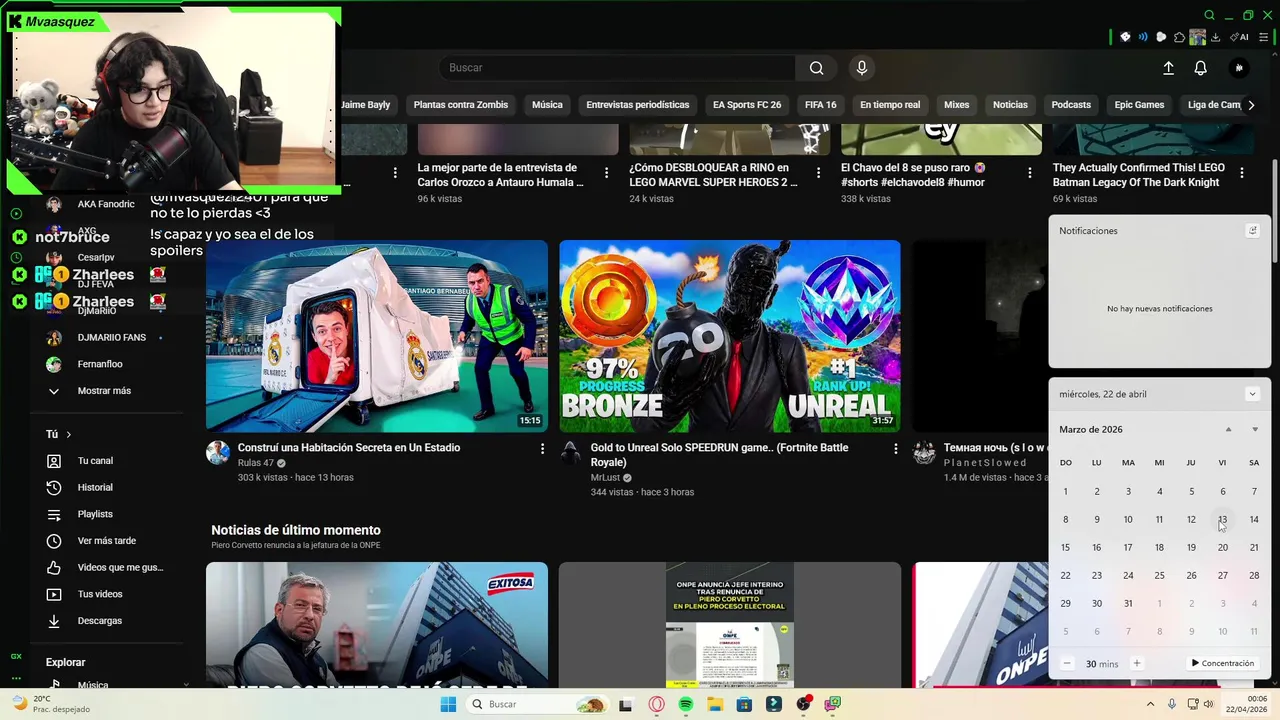This screenshot has height=720, width=1280.
Task: Select March 31 in the calendar
Action: tap(1128, 603)
